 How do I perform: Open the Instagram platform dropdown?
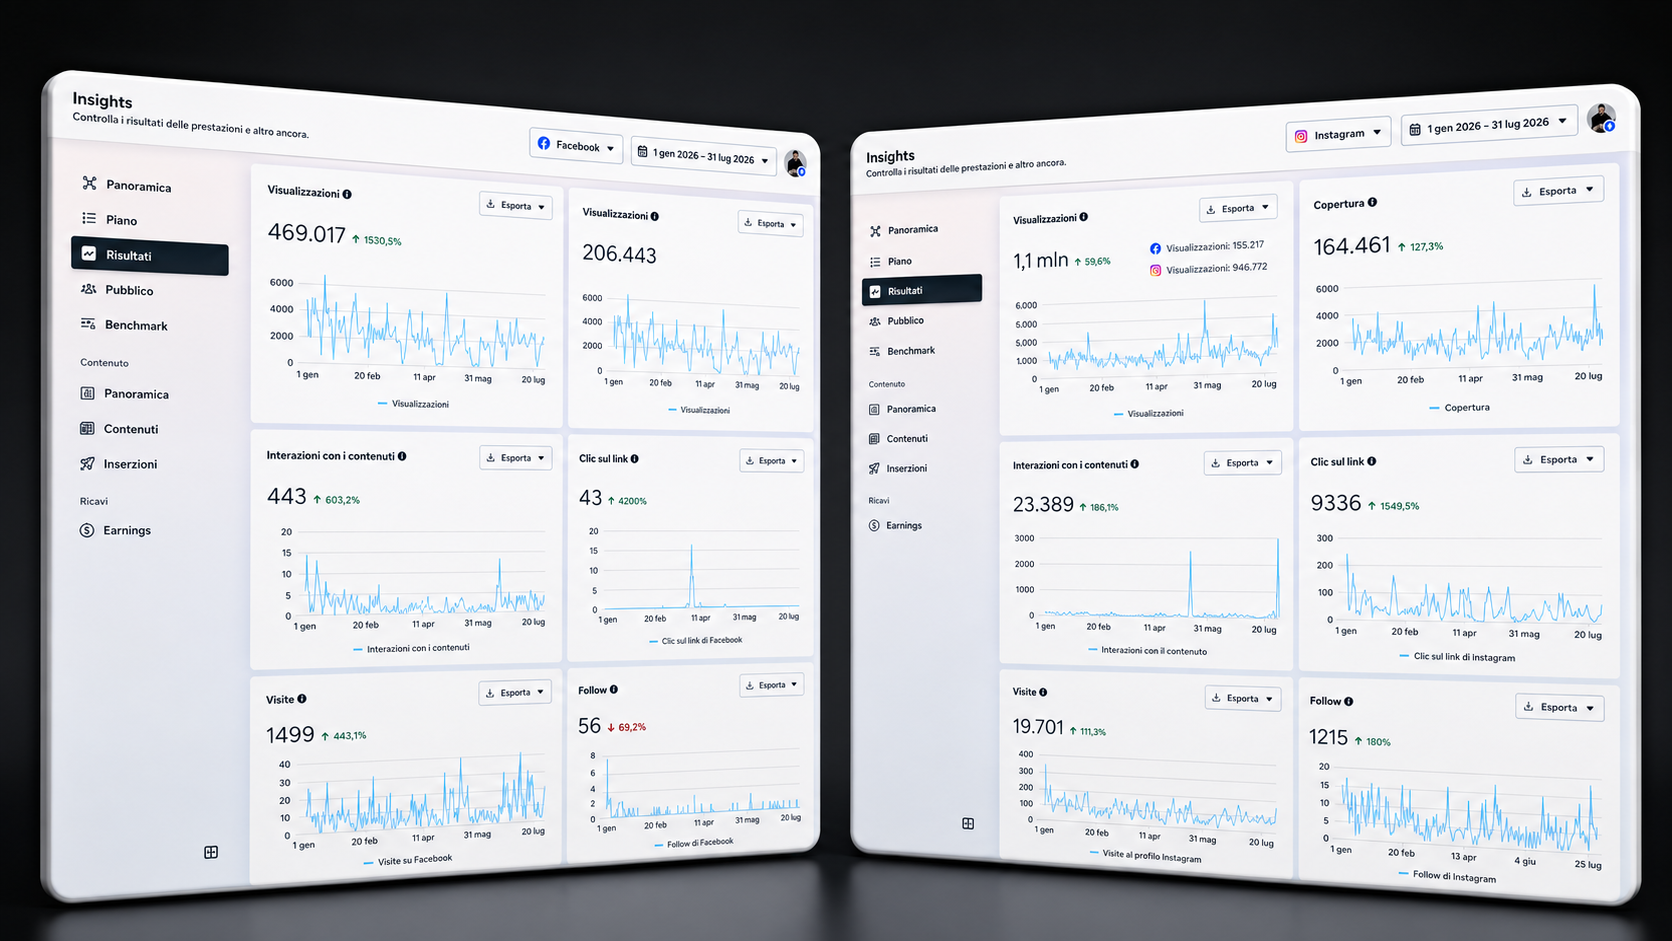tap(1338, 134)
